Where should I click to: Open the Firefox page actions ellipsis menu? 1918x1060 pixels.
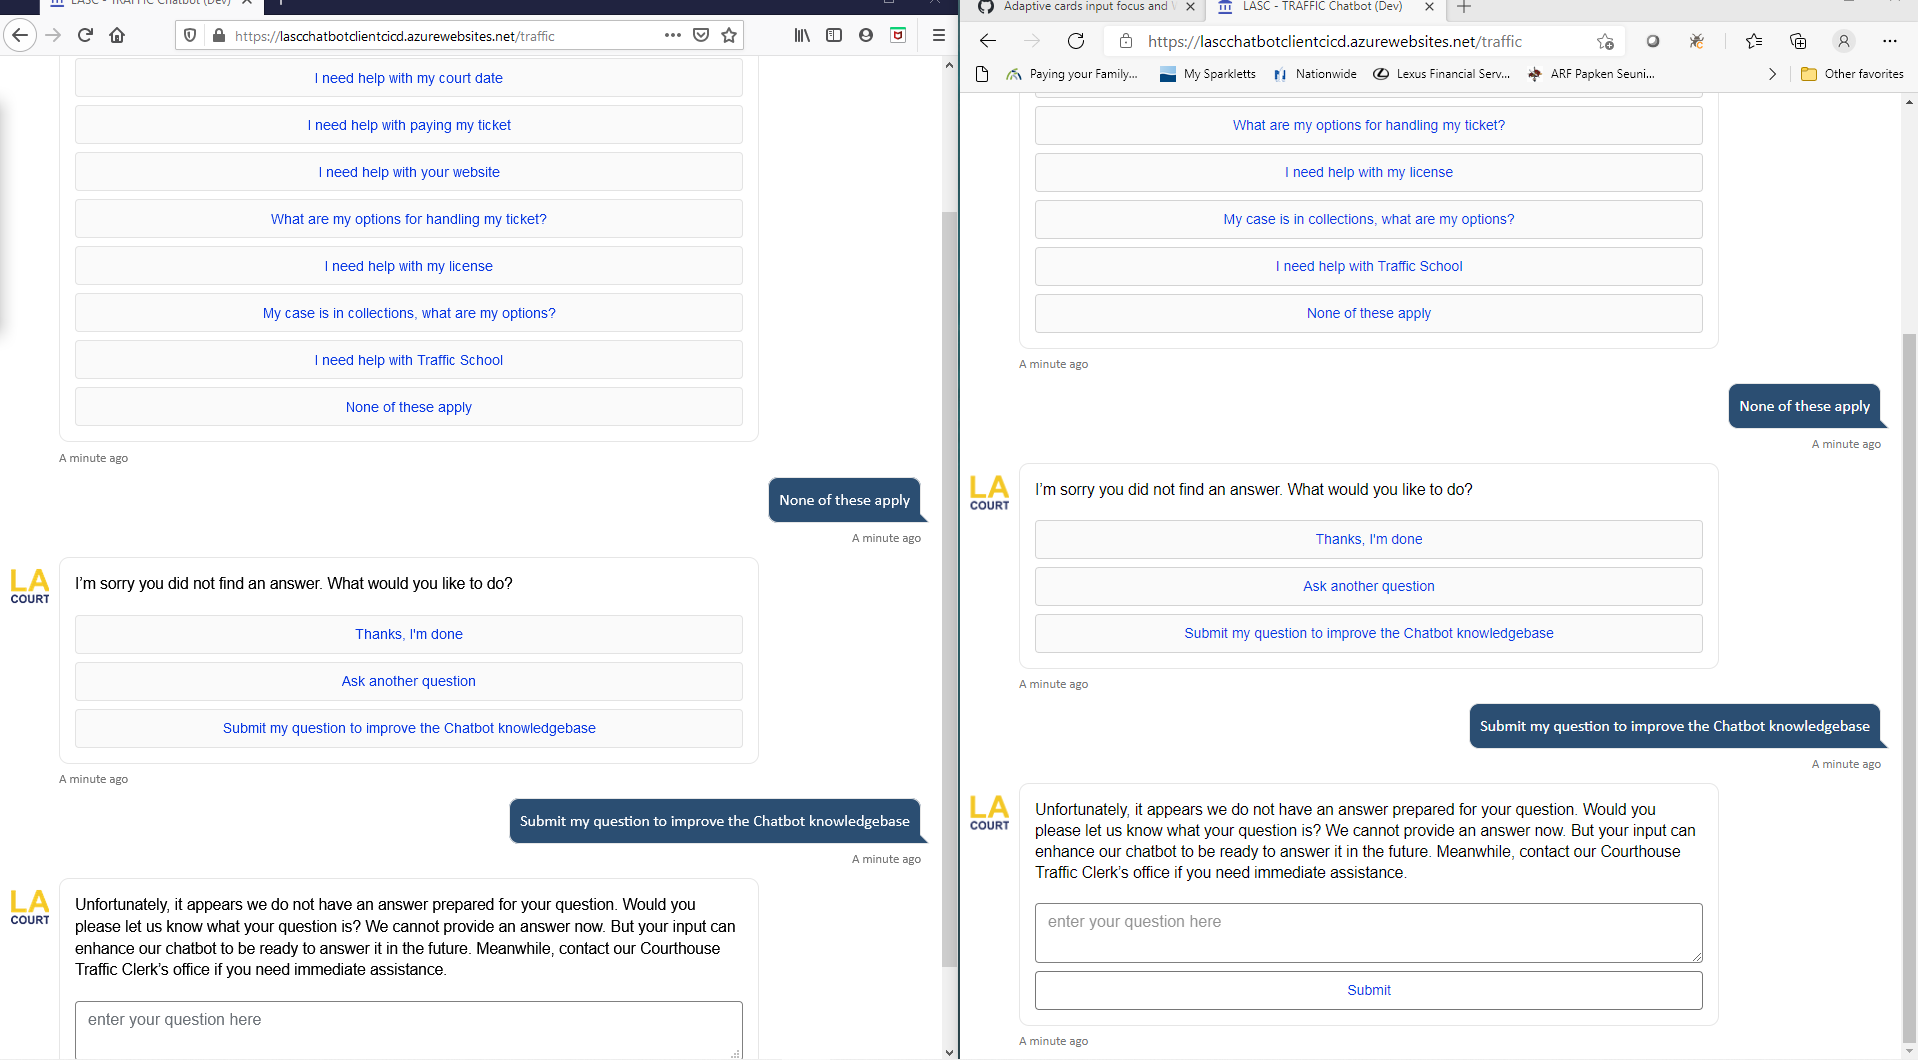[673, 34]
